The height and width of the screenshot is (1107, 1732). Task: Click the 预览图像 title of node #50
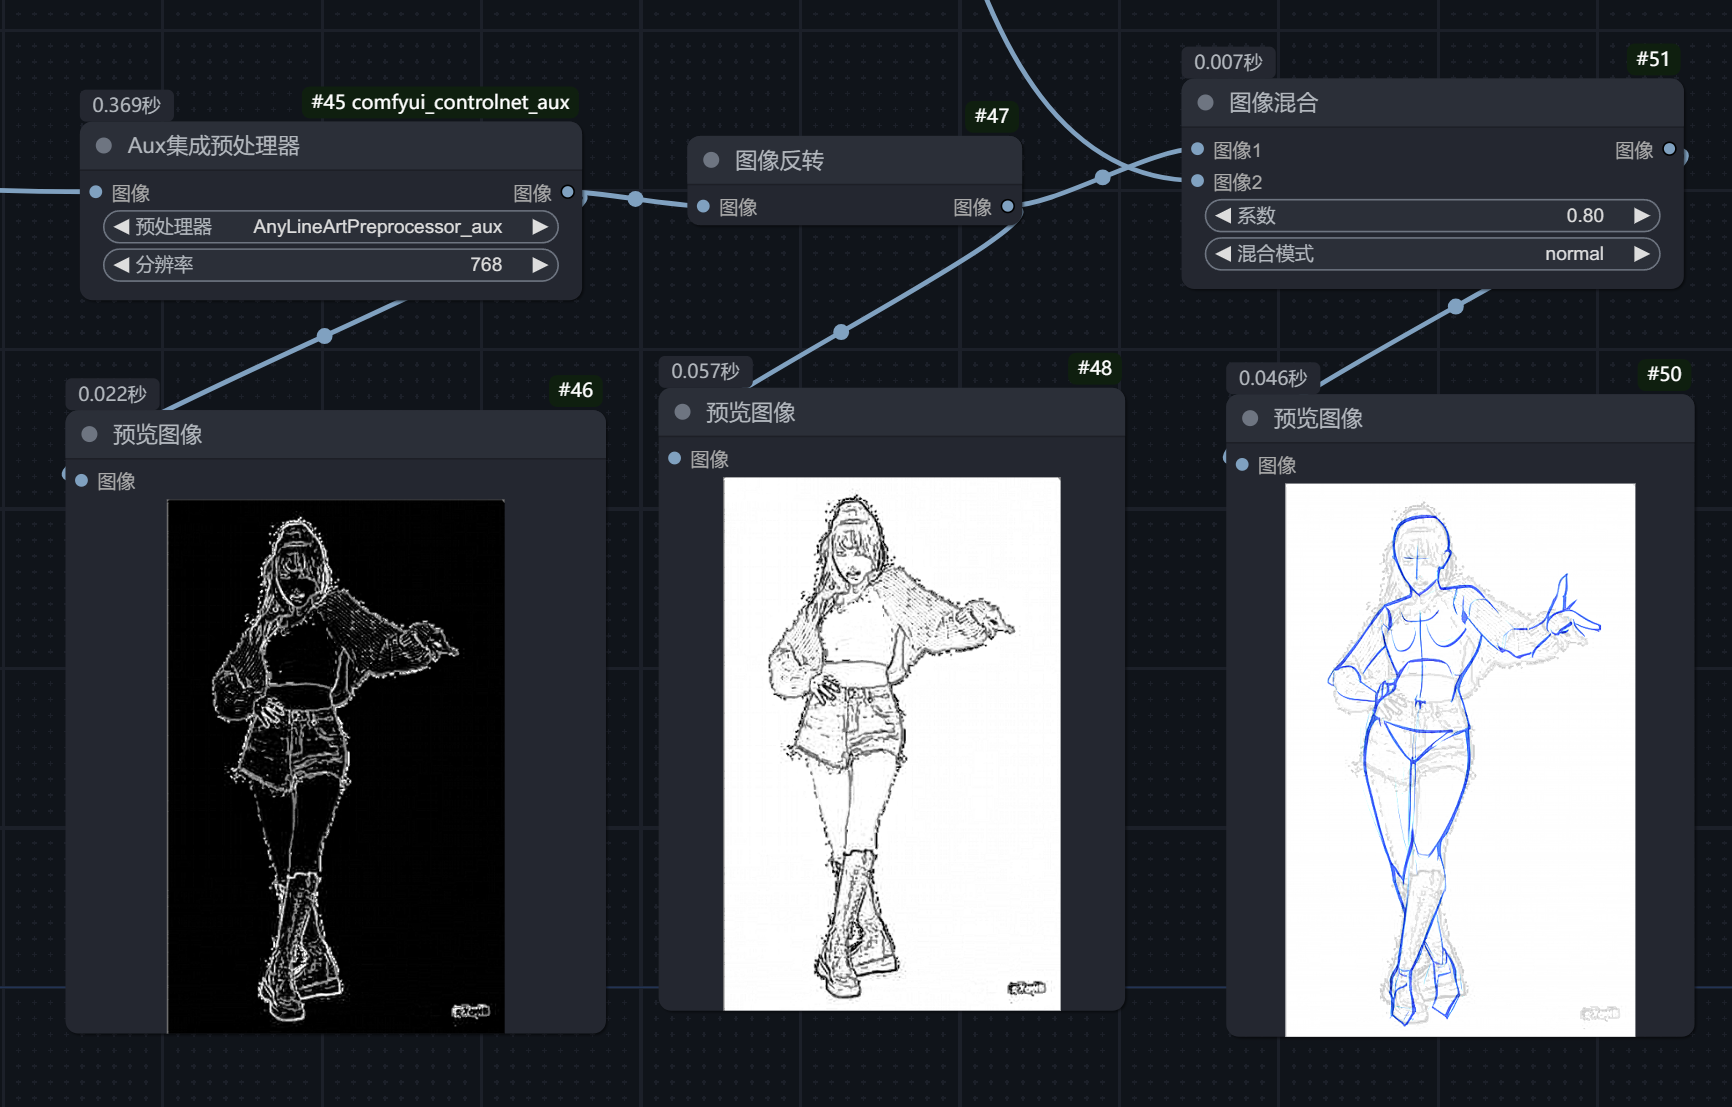1318,418
